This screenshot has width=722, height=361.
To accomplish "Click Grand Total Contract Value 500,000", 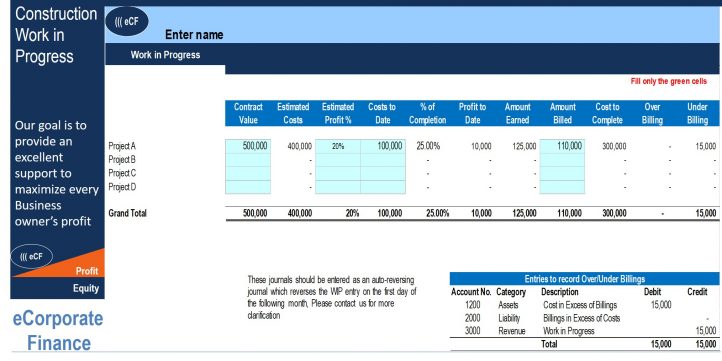I will click(x=255, y=213).
